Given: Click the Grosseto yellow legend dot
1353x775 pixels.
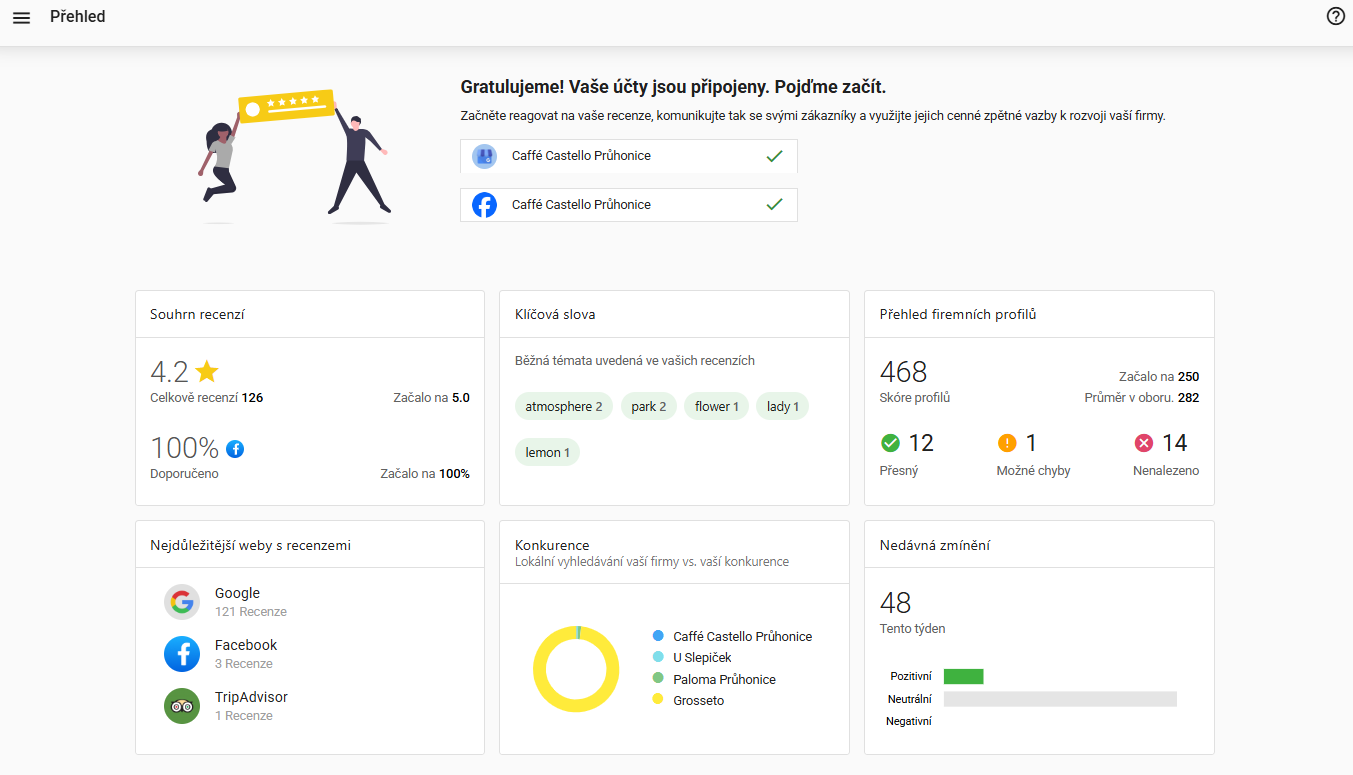Looking at the screenshot, I should click(658, 700).
